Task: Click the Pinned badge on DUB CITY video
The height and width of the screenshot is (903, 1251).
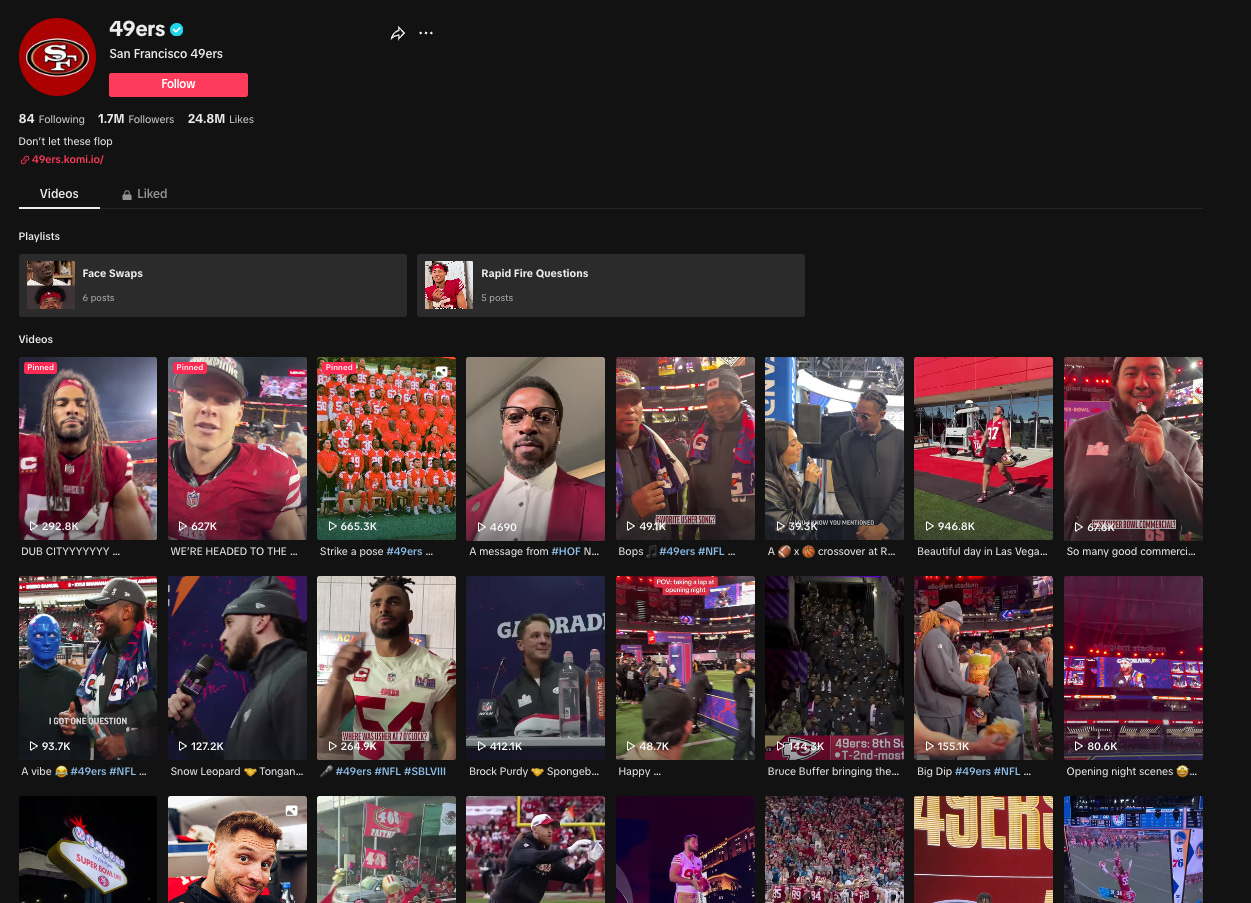Action: pos(41,368)
